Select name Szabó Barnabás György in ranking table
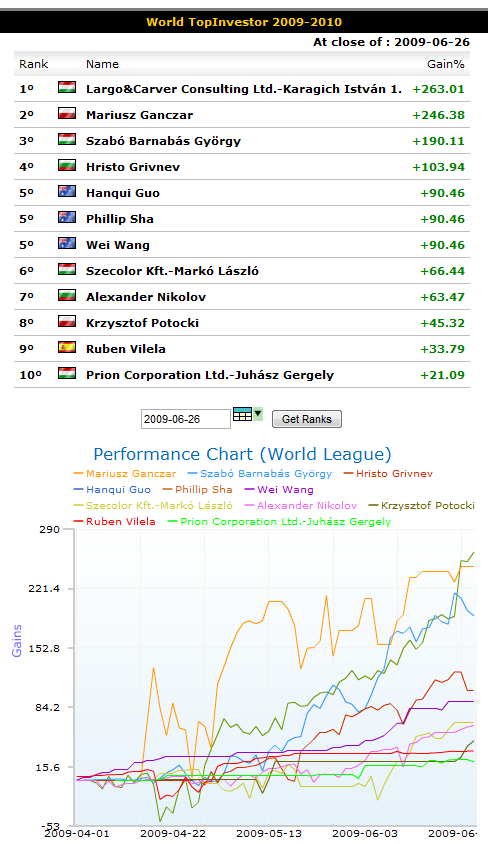The image size is (488, 844). (164, 141)
